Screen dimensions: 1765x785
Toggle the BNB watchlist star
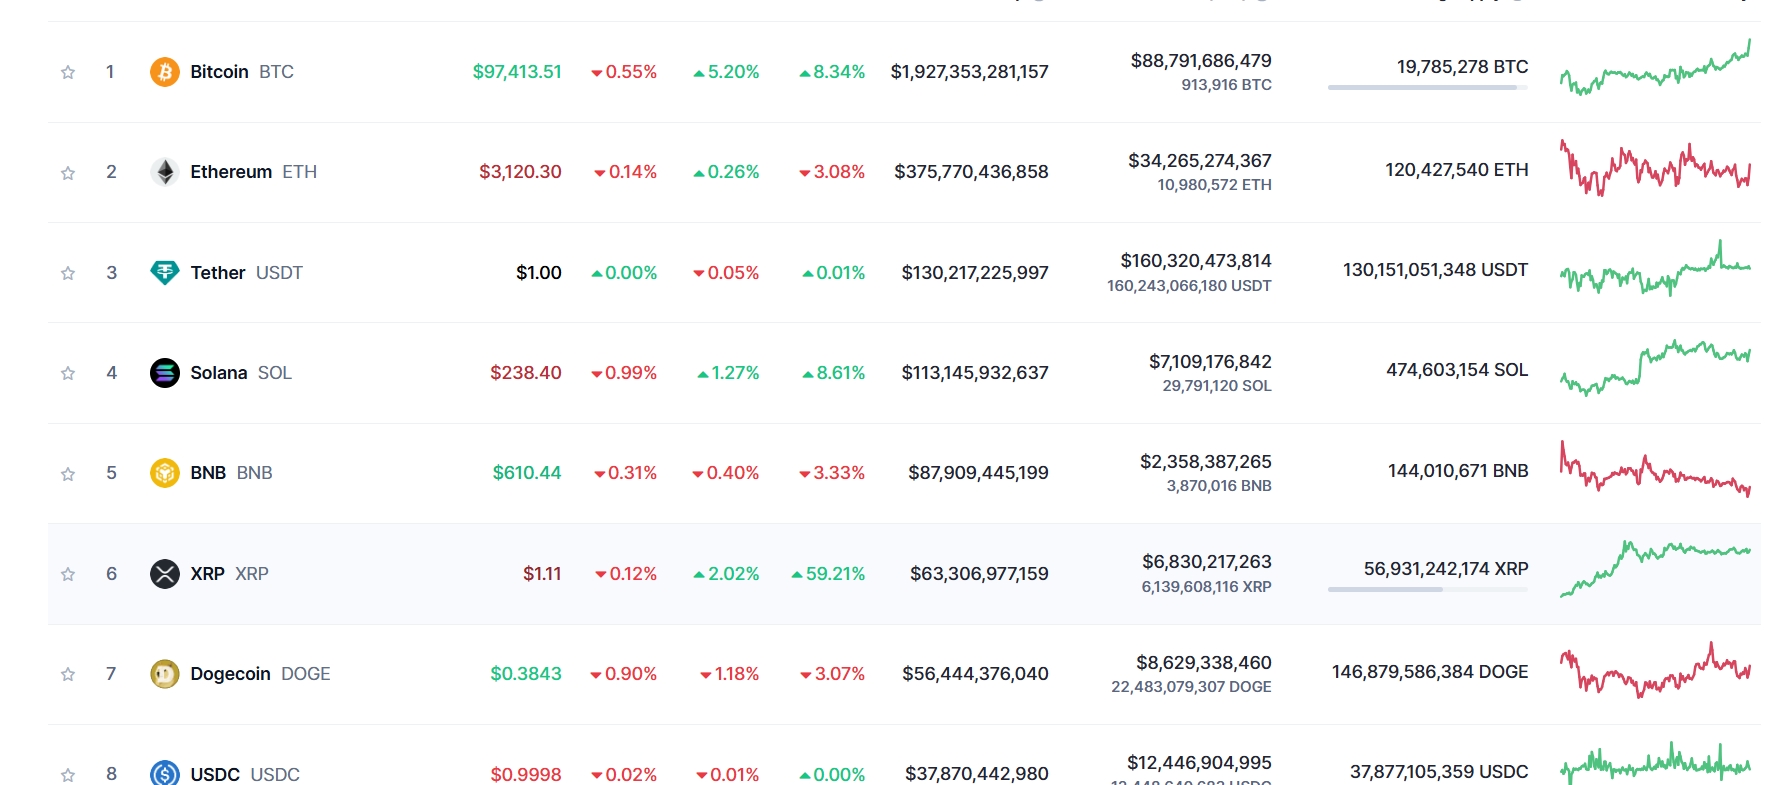click(68, 474)
